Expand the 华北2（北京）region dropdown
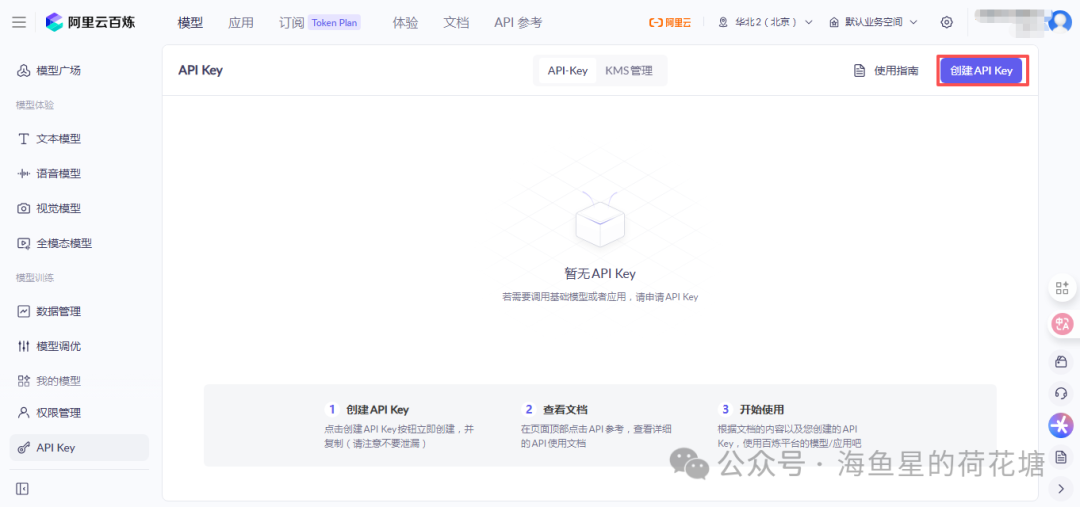 tap(765, 22)
